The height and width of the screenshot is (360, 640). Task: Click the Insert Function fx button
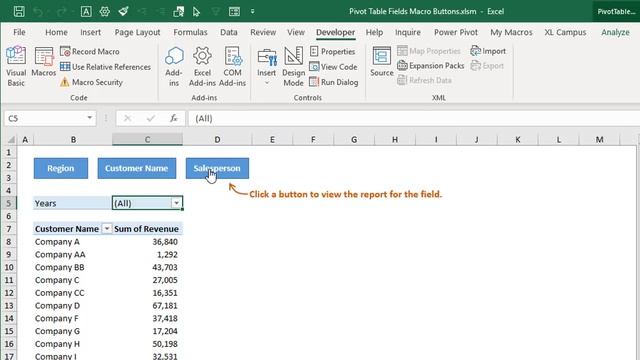click(173, 118)
